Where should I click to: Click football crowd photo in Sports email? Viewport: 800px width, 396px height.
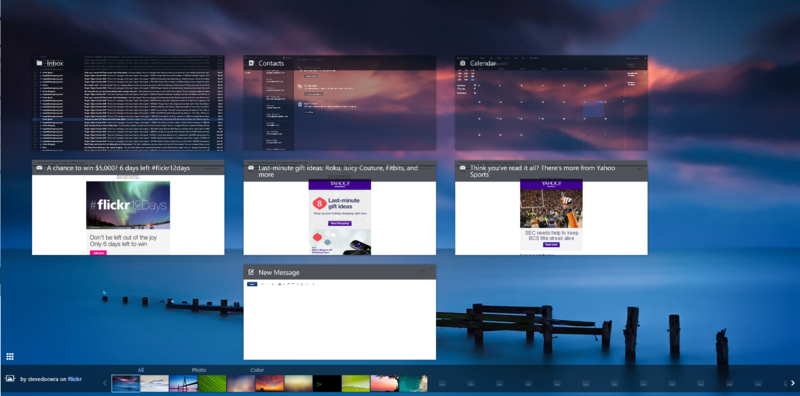[551, 209]
